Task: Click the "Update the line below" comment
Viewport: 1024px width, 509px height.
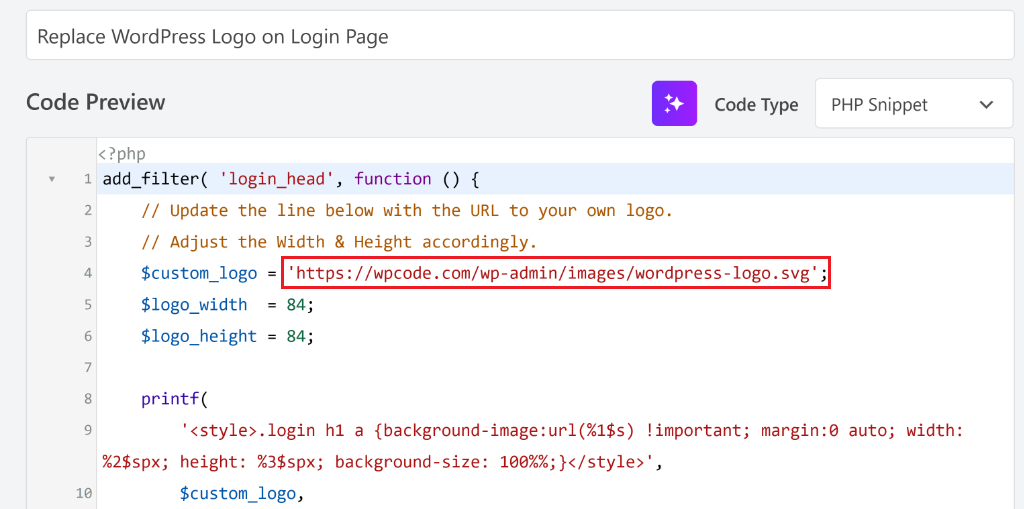Action: [x=407, y=210]
